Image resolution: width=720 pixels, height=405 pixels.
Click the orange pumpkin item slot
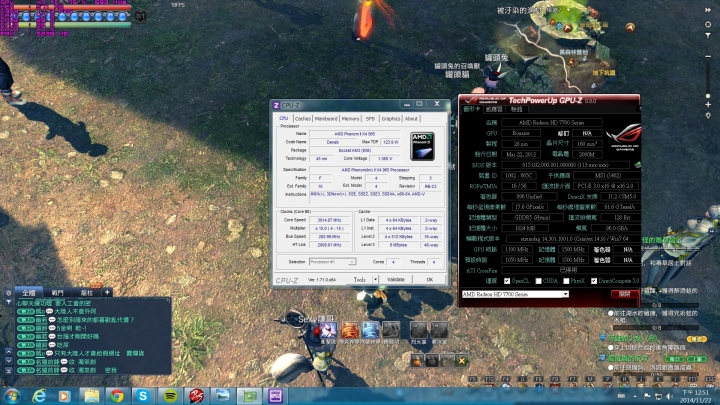[417, 361]
